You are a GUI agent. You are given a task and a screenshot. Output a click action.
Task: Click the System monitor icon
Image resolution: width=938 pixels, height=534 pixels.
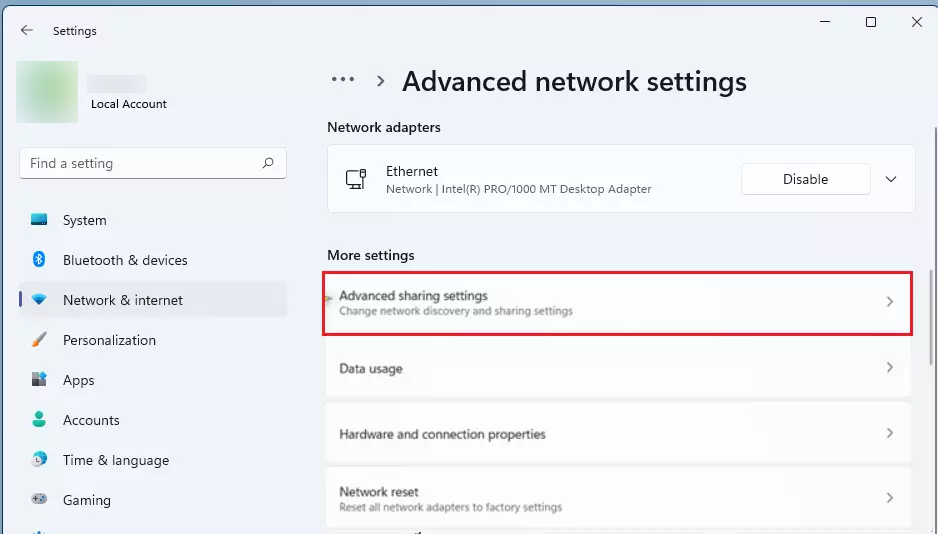point(39,219)
